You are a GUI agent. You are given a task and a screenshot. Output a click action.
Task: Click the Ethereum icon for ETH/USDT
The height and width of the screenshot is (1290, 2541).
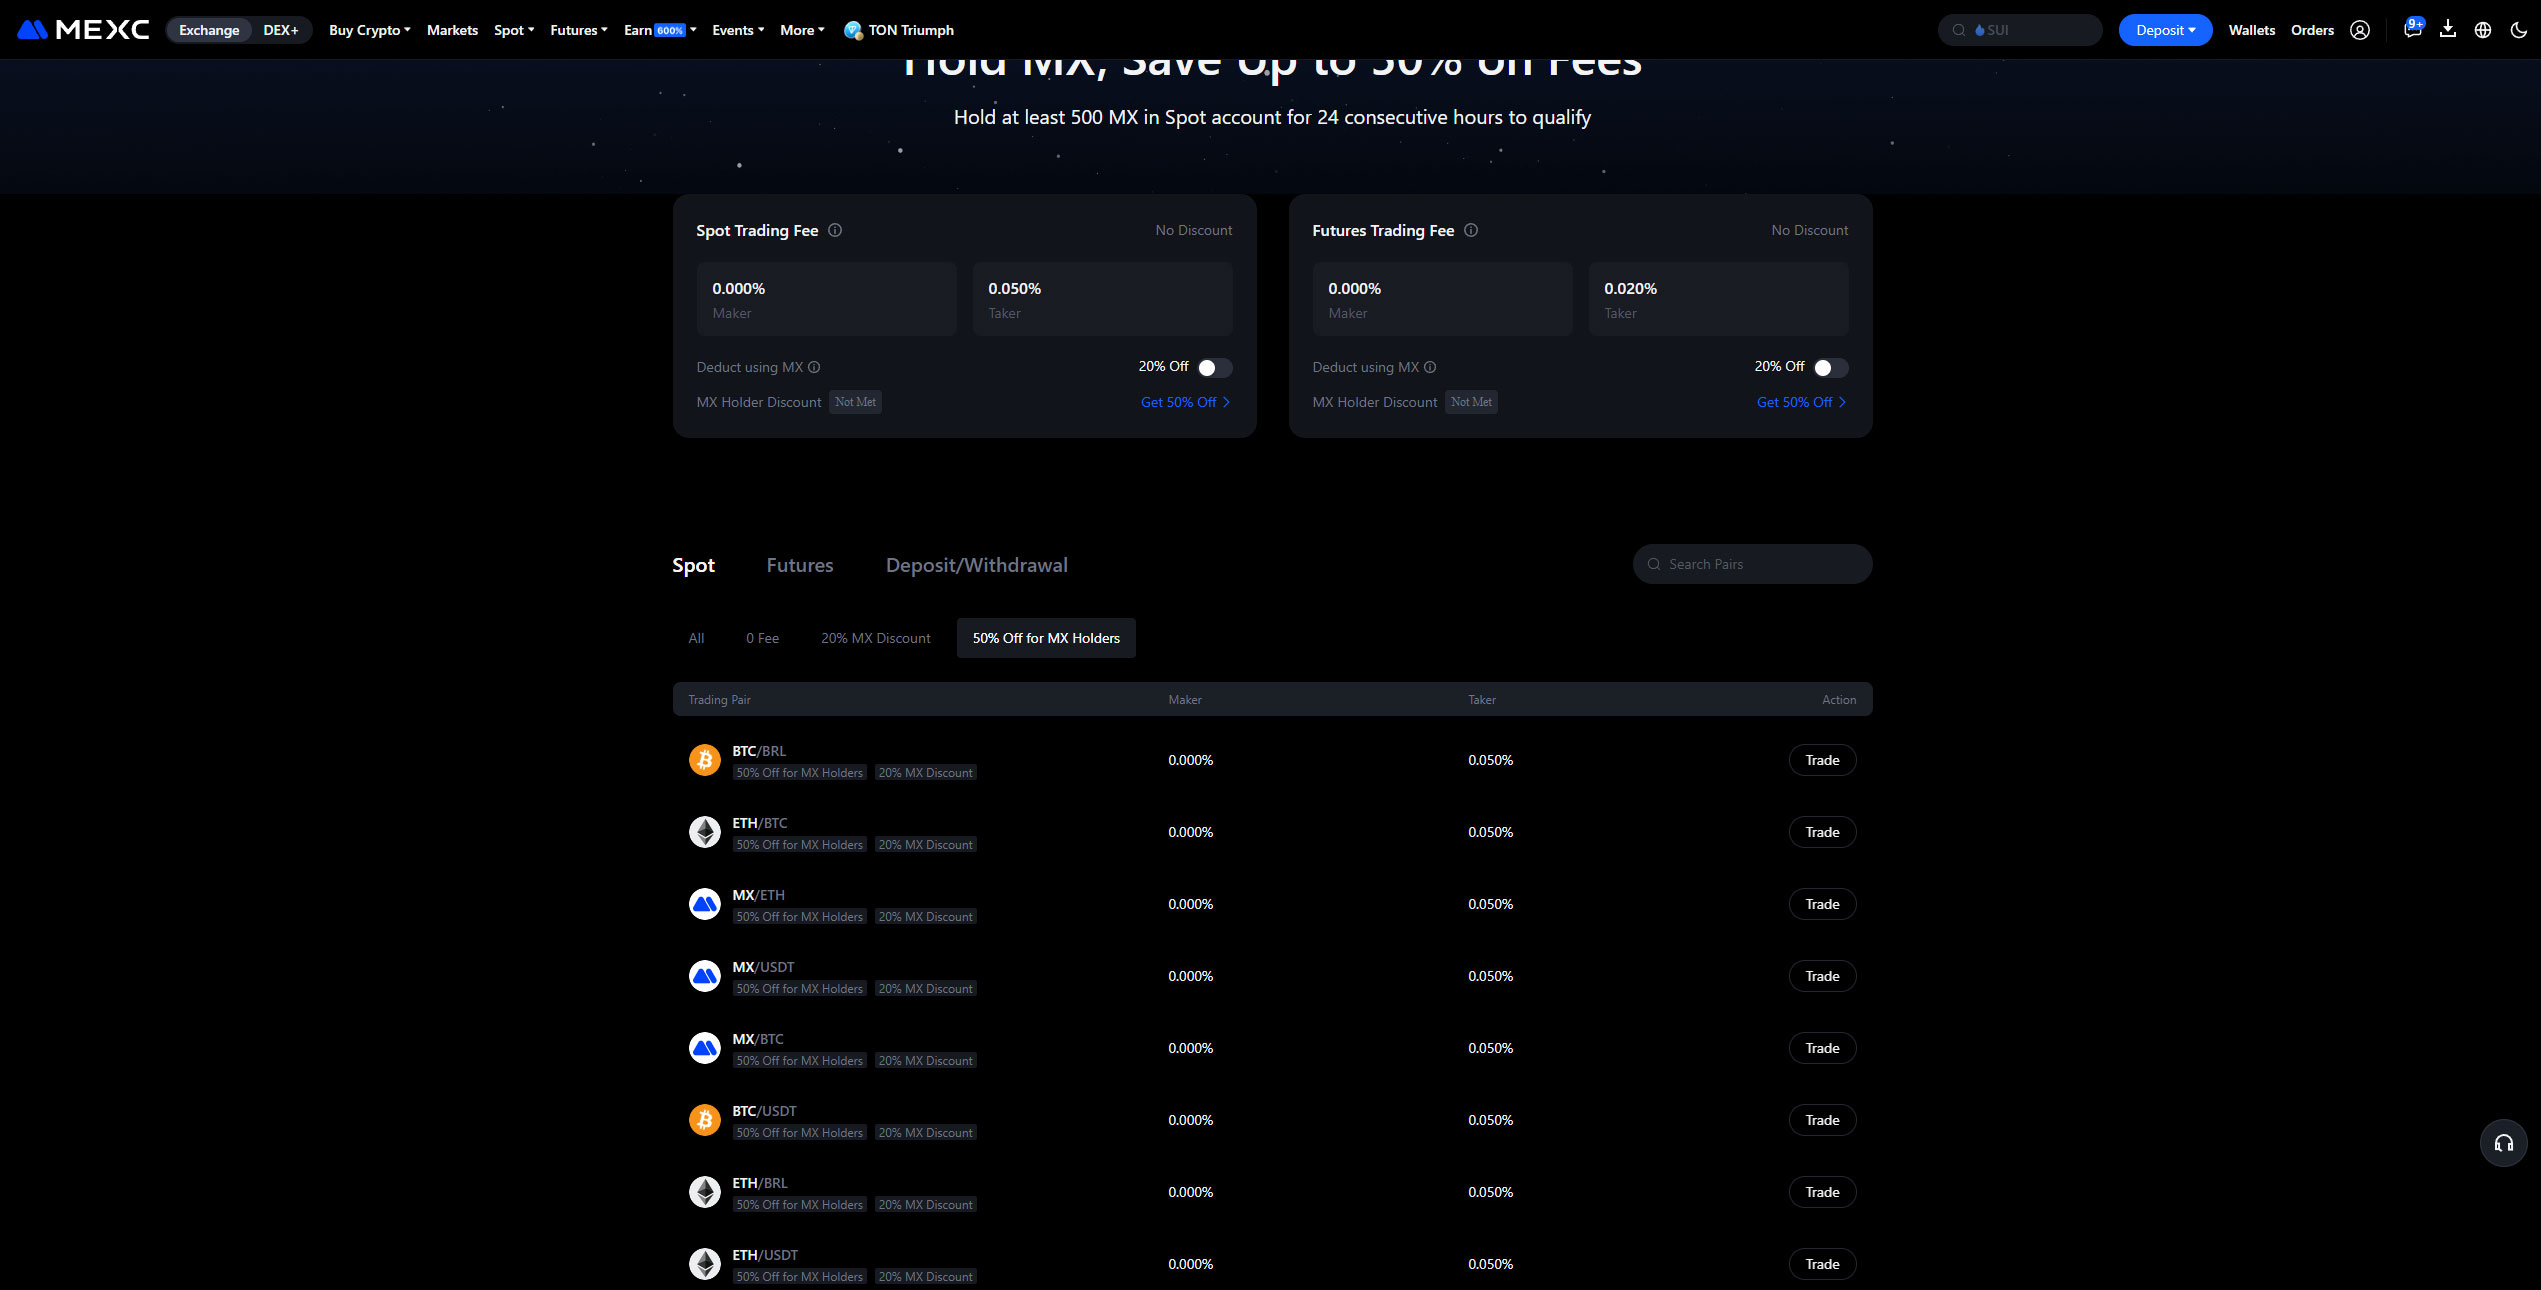(705, 1264)
